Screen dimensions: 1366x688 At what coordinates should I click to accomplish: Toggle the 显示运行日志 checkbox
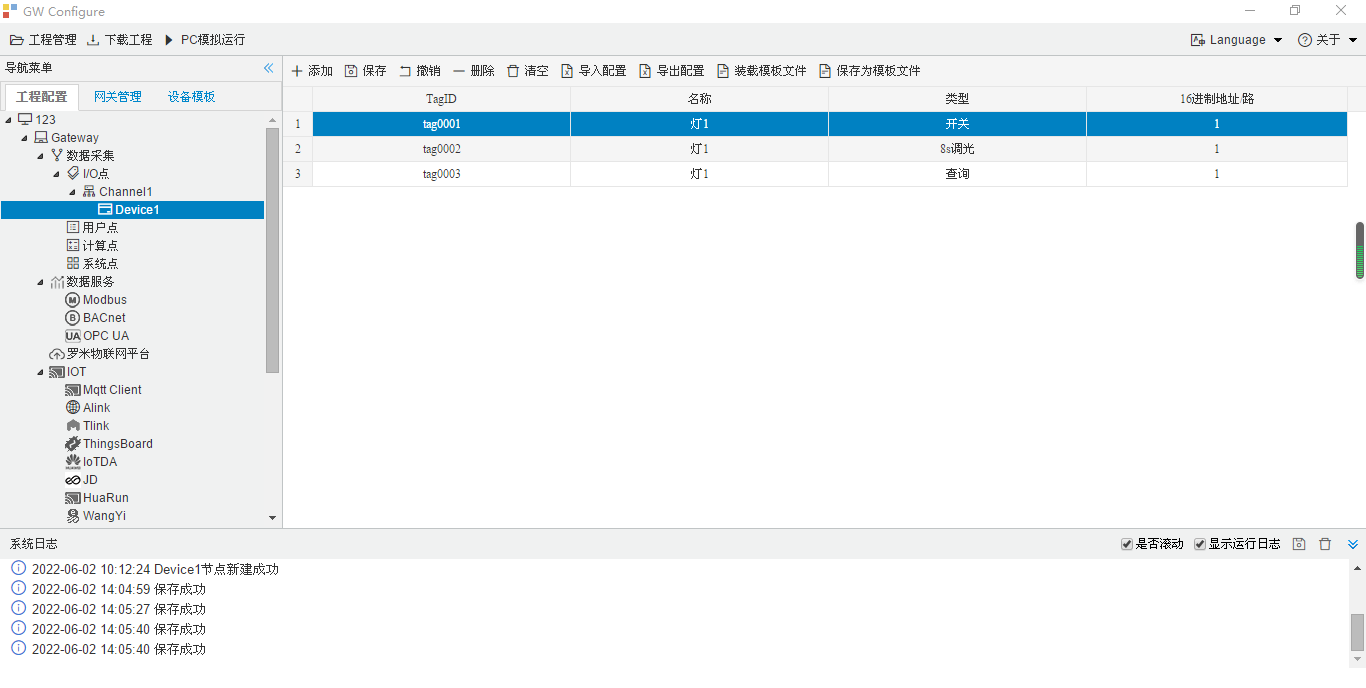(x=1200, y=544)
